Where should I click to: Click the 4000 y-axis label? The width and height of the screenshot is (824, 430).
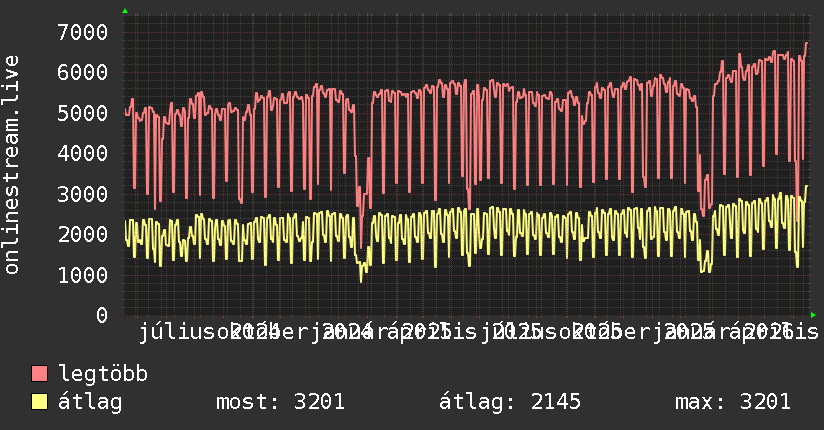click(83, 153)
